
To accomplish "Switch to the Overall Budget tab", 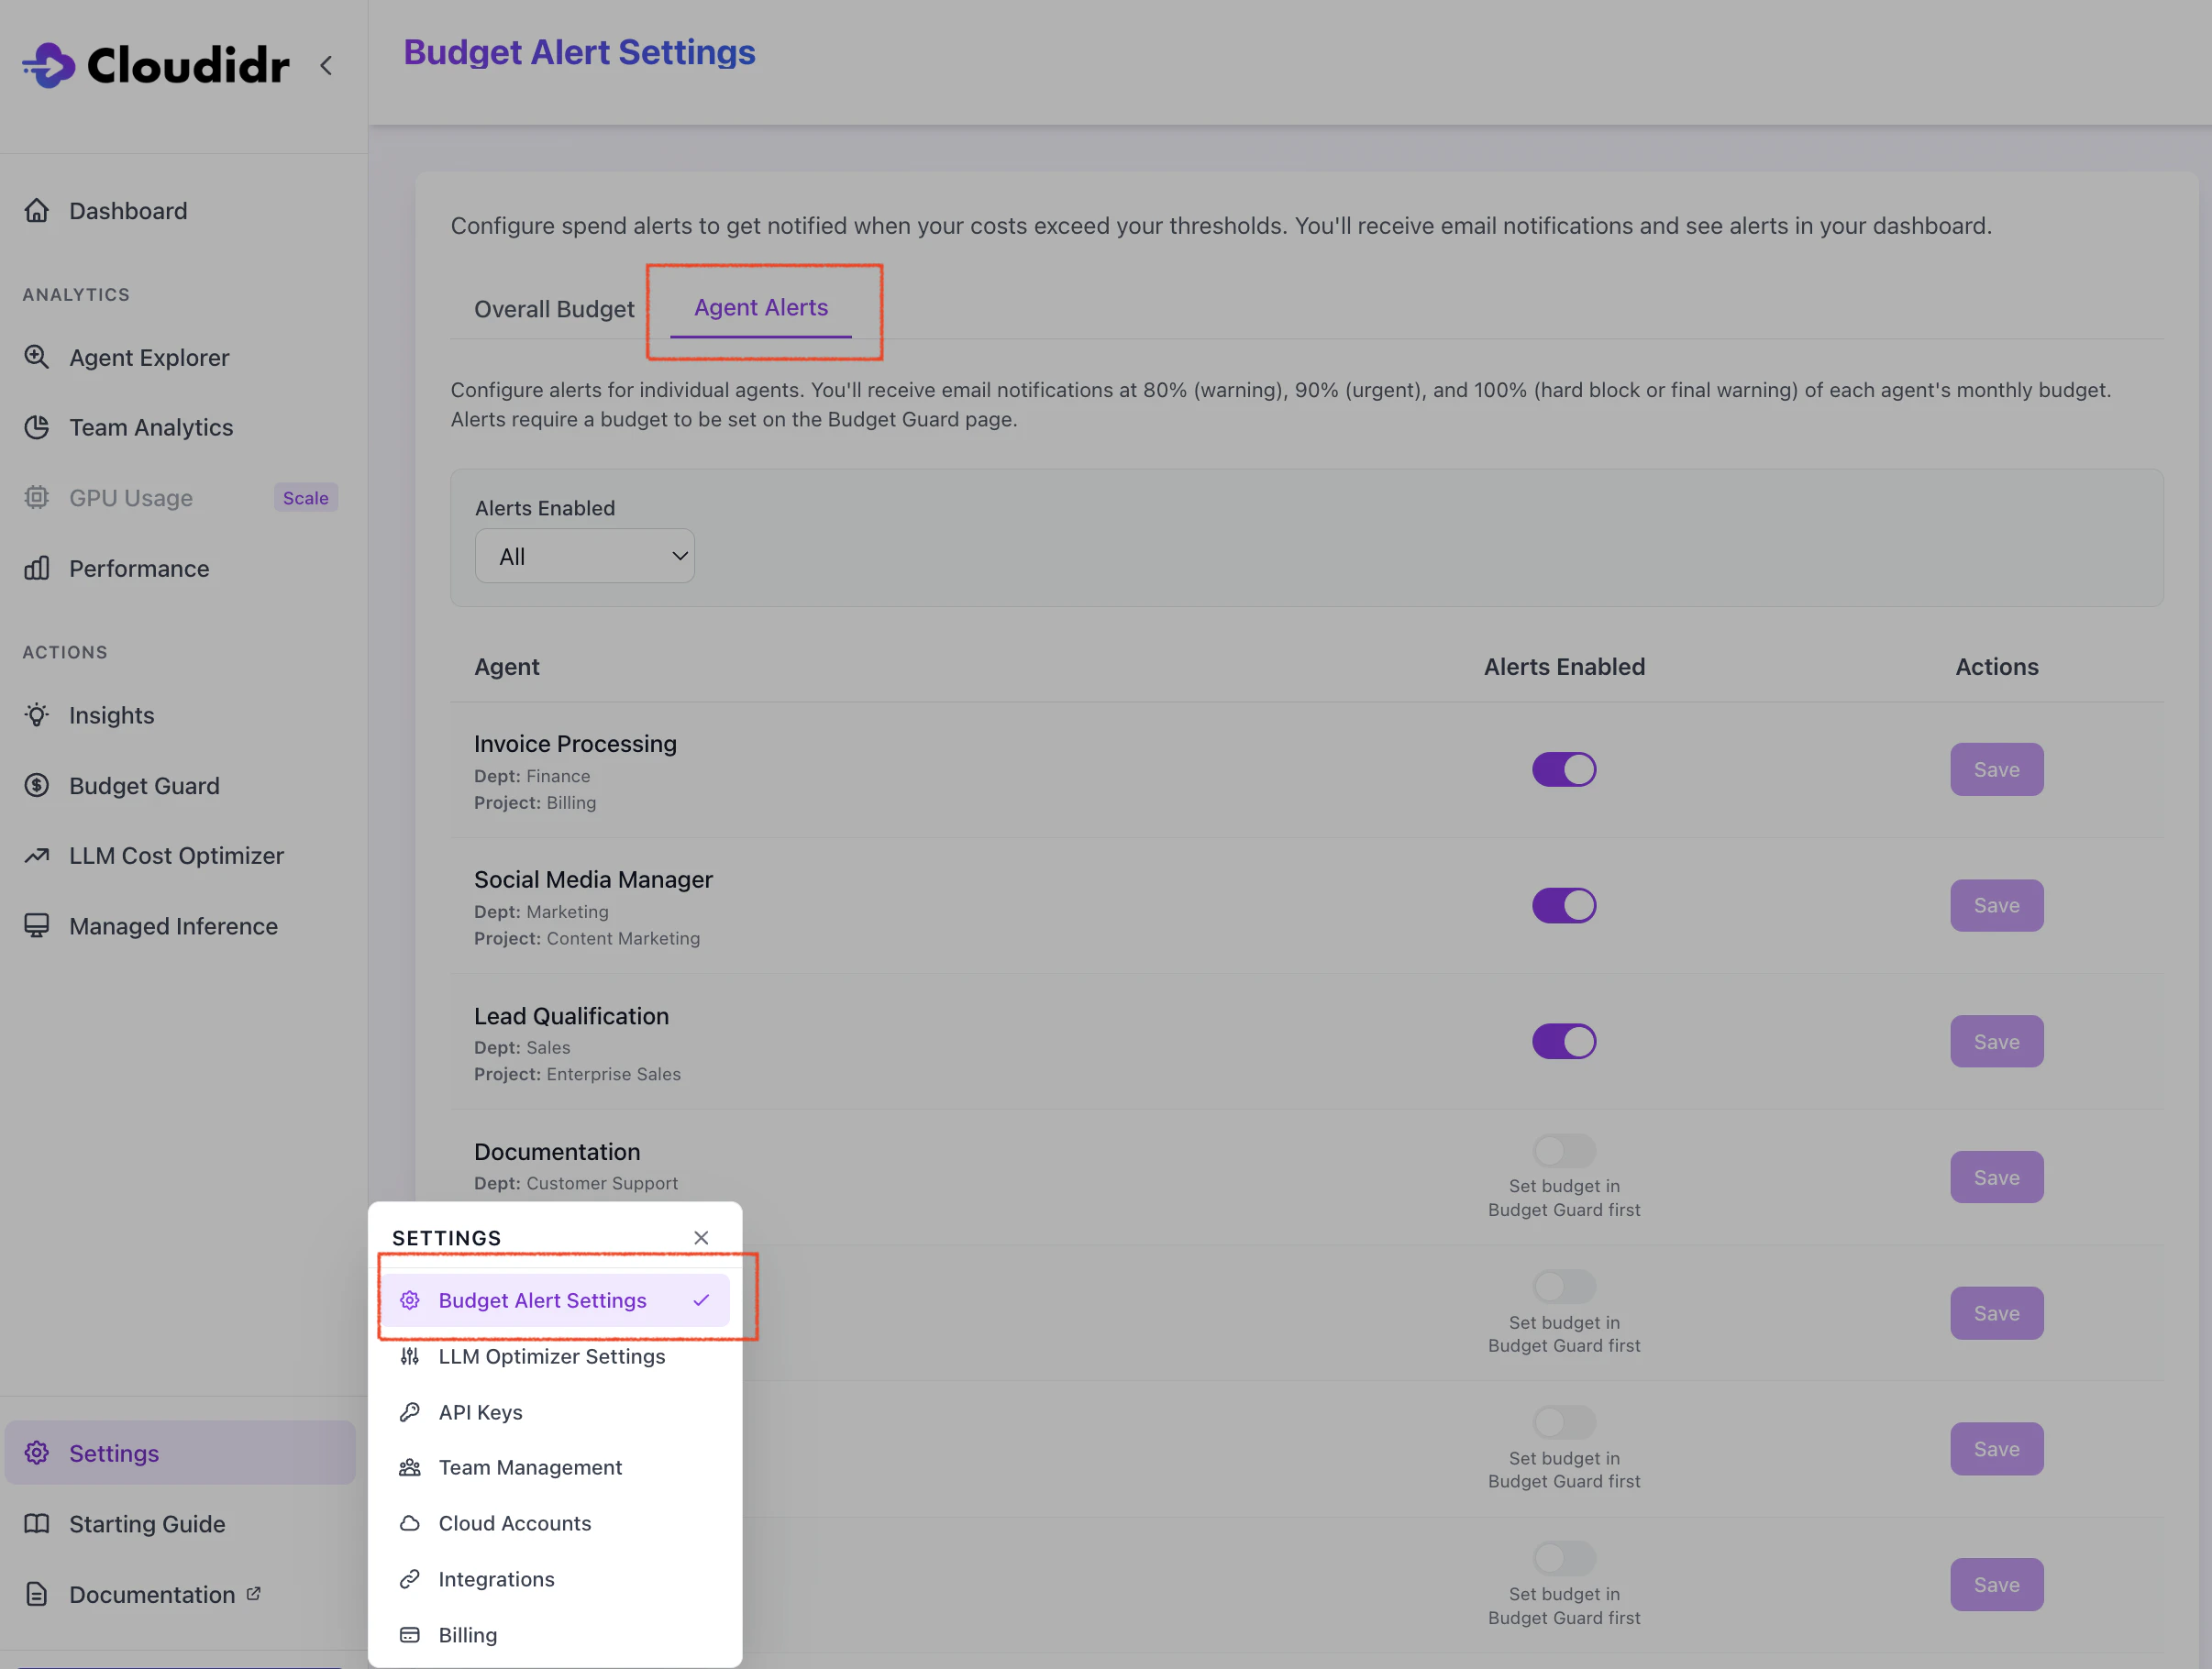I will click(x=554, y=309).
